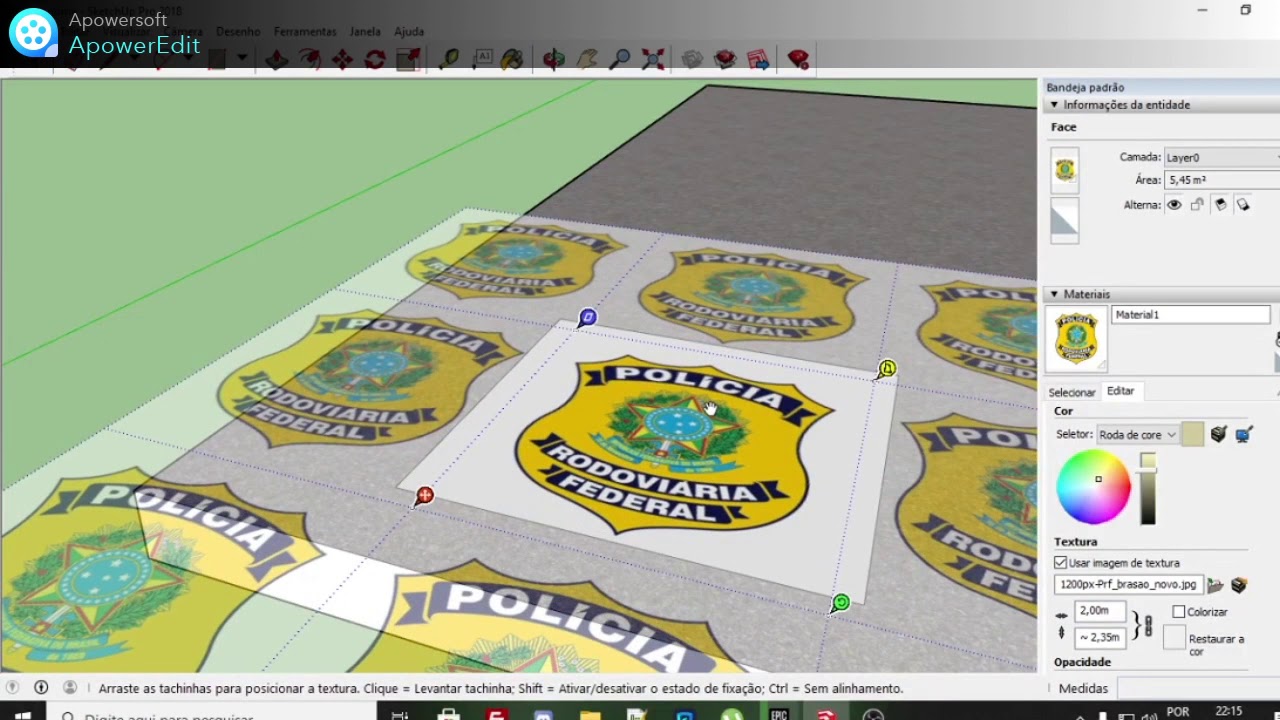Click the Send to LayOut icon

pos(758,60)
